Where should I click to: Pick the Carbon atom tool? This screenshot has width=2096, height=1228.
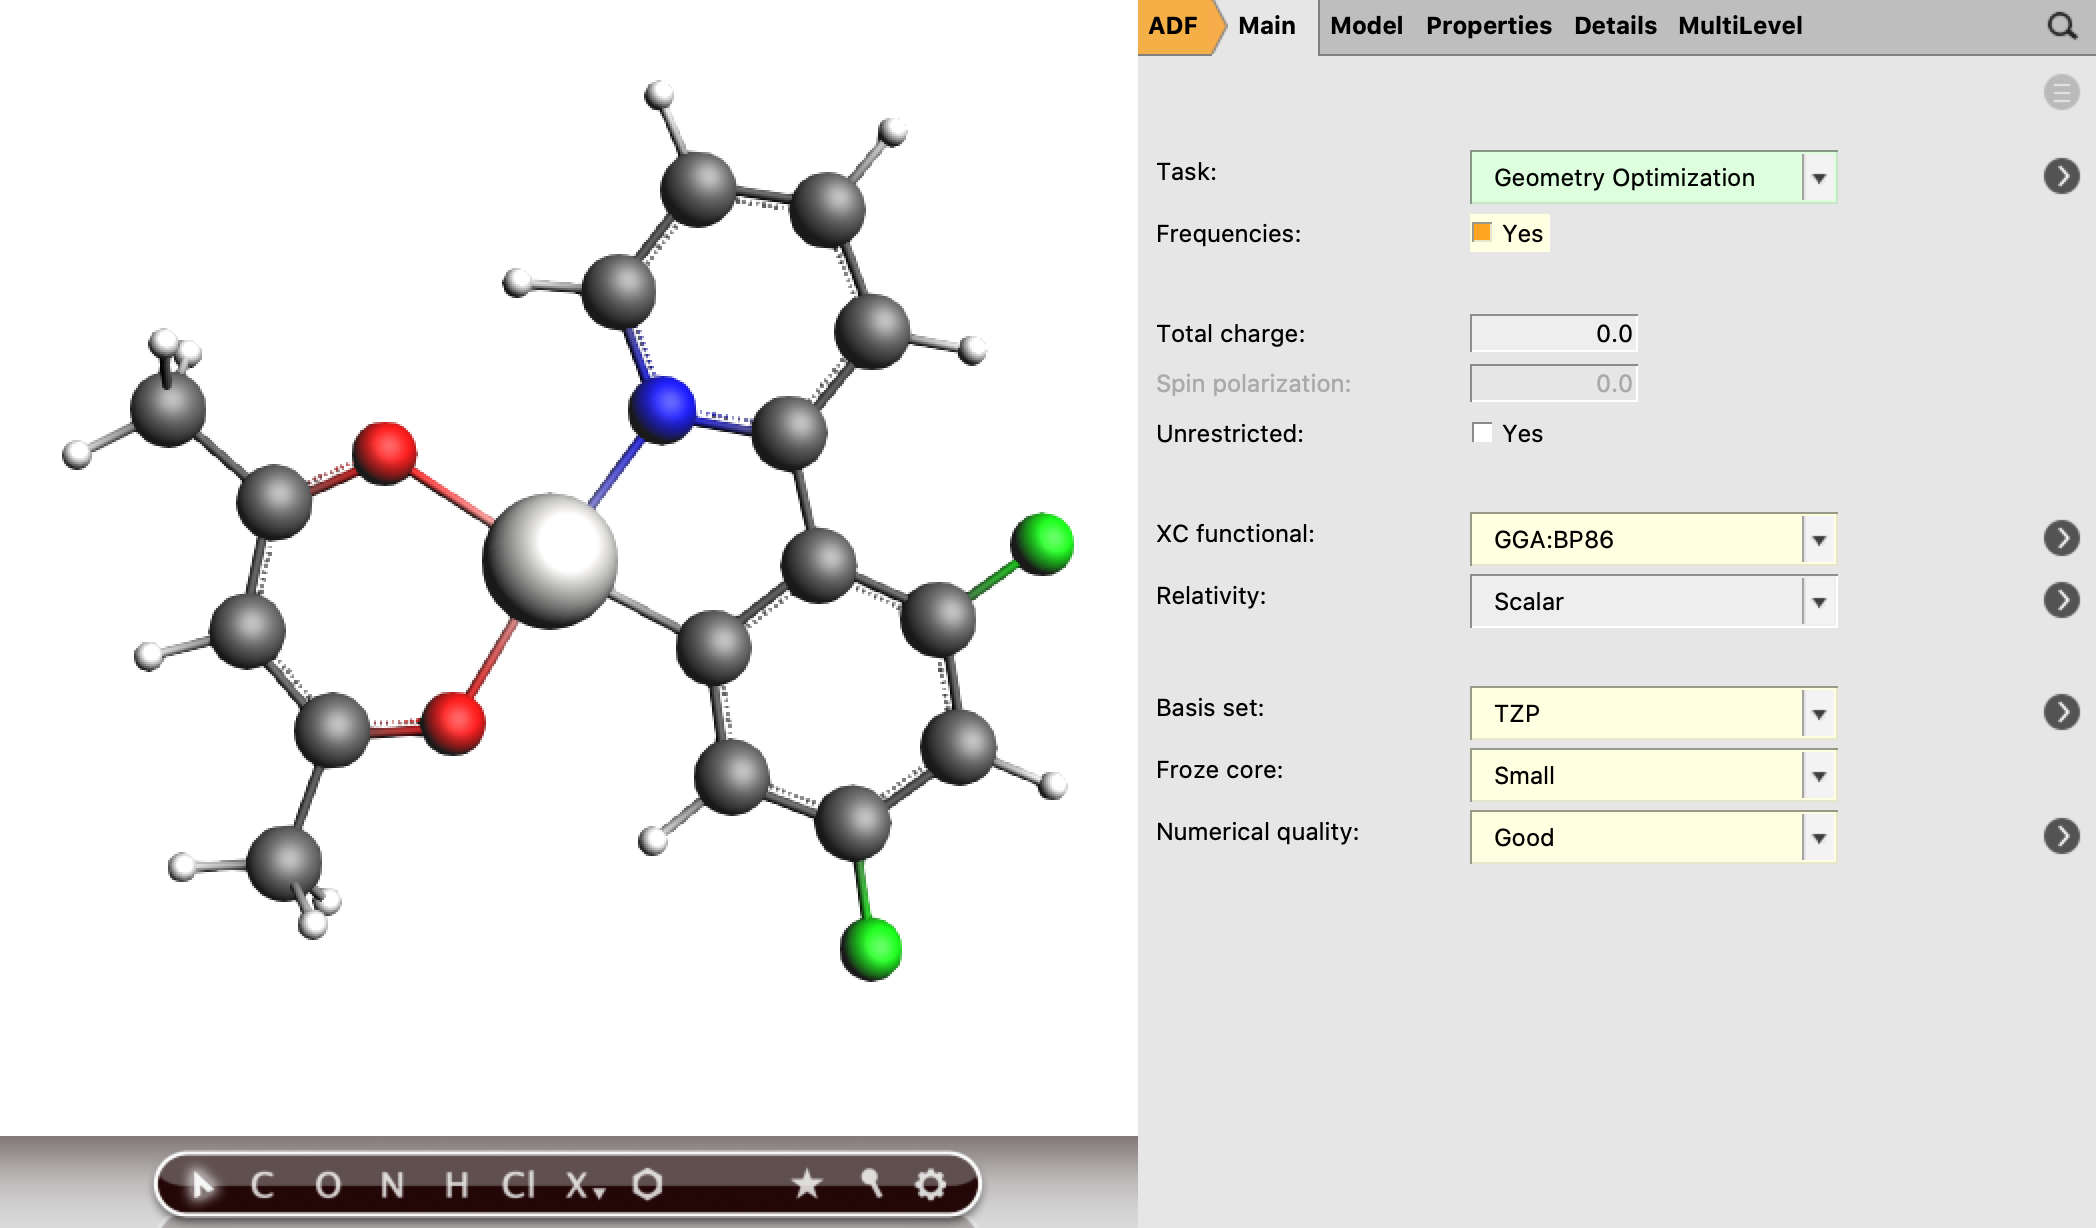point(262,1186)
